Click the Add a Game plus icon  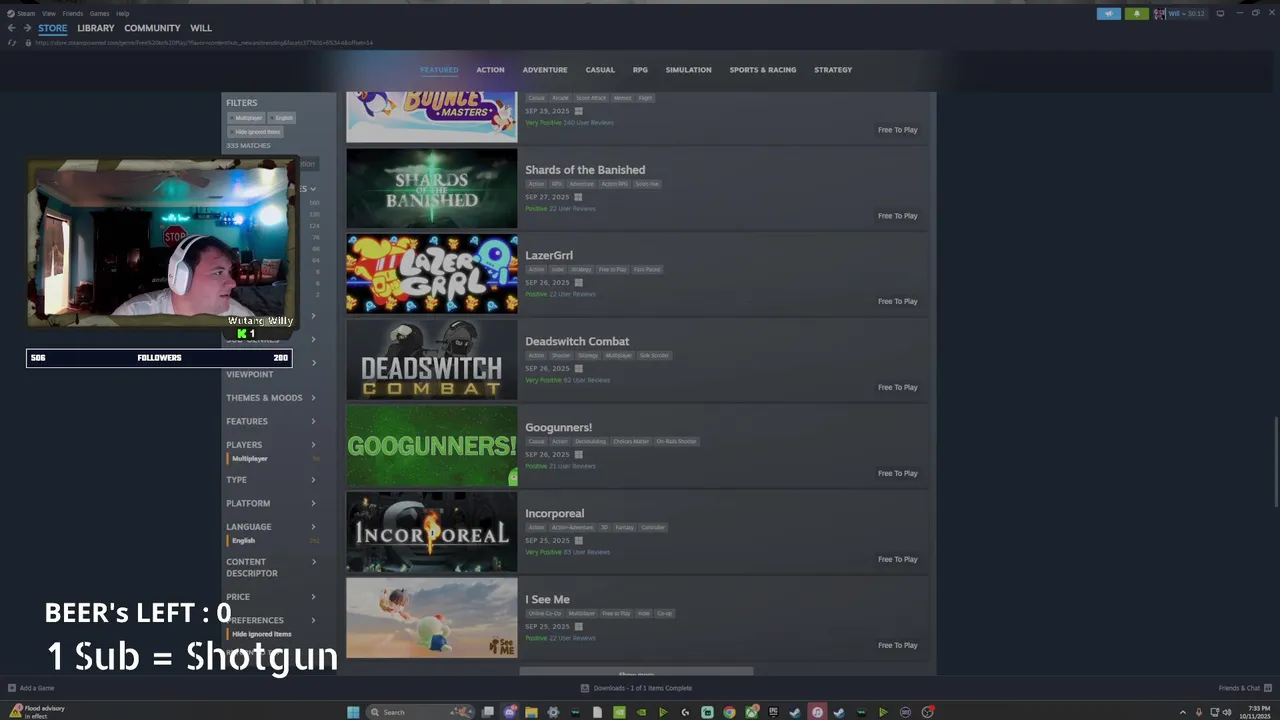coord(12,688)
